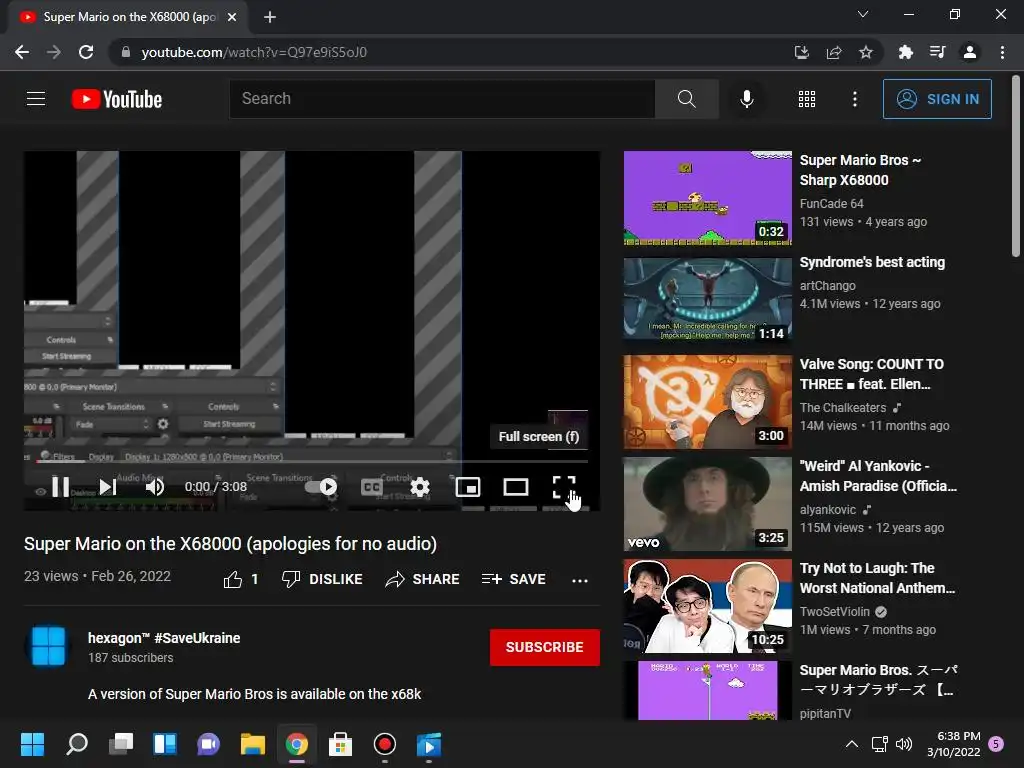Select the Super Mario on the X68000 tab

[x=128, y=17]
